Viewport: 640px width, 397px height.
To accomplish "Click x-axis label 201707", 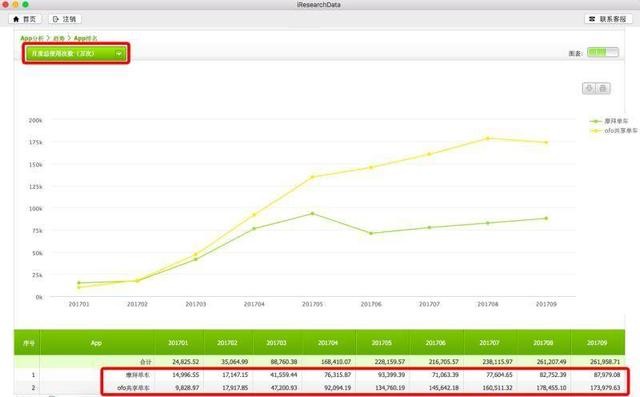I will 429,304.
